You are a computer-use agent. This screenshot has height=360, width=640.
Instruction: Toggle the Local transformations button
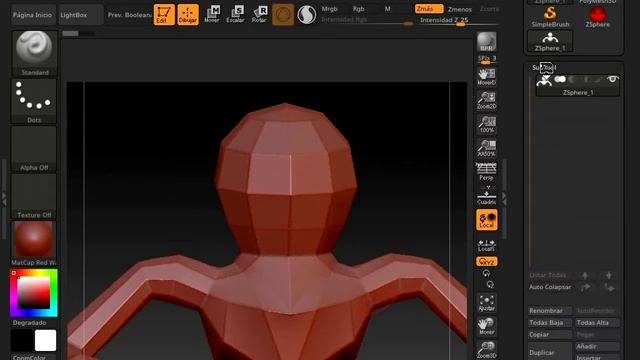coord(487,220)
